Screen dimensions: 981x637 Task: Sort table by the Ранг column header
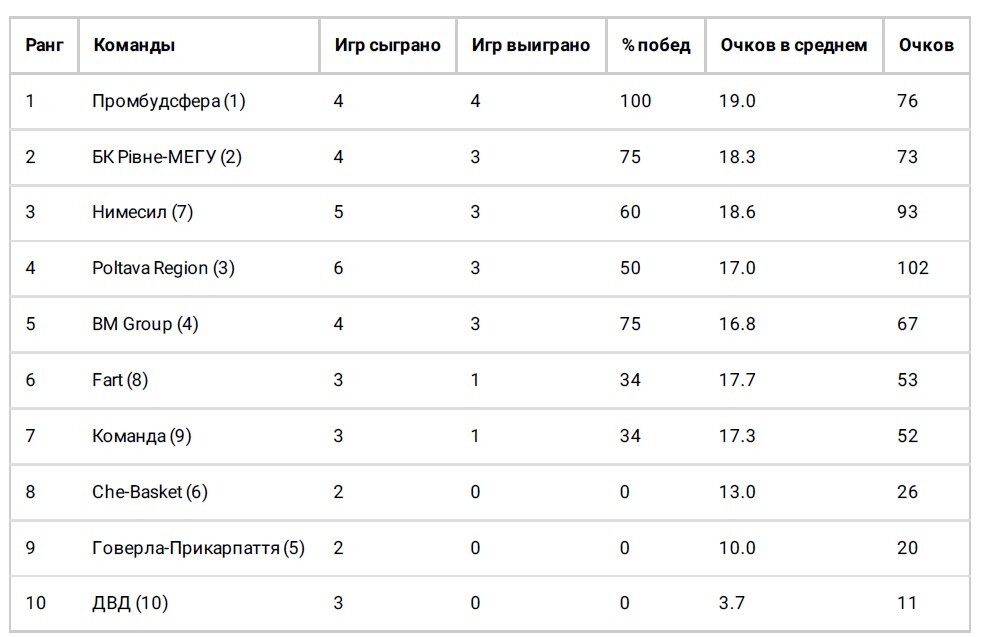tap(44, 45)
